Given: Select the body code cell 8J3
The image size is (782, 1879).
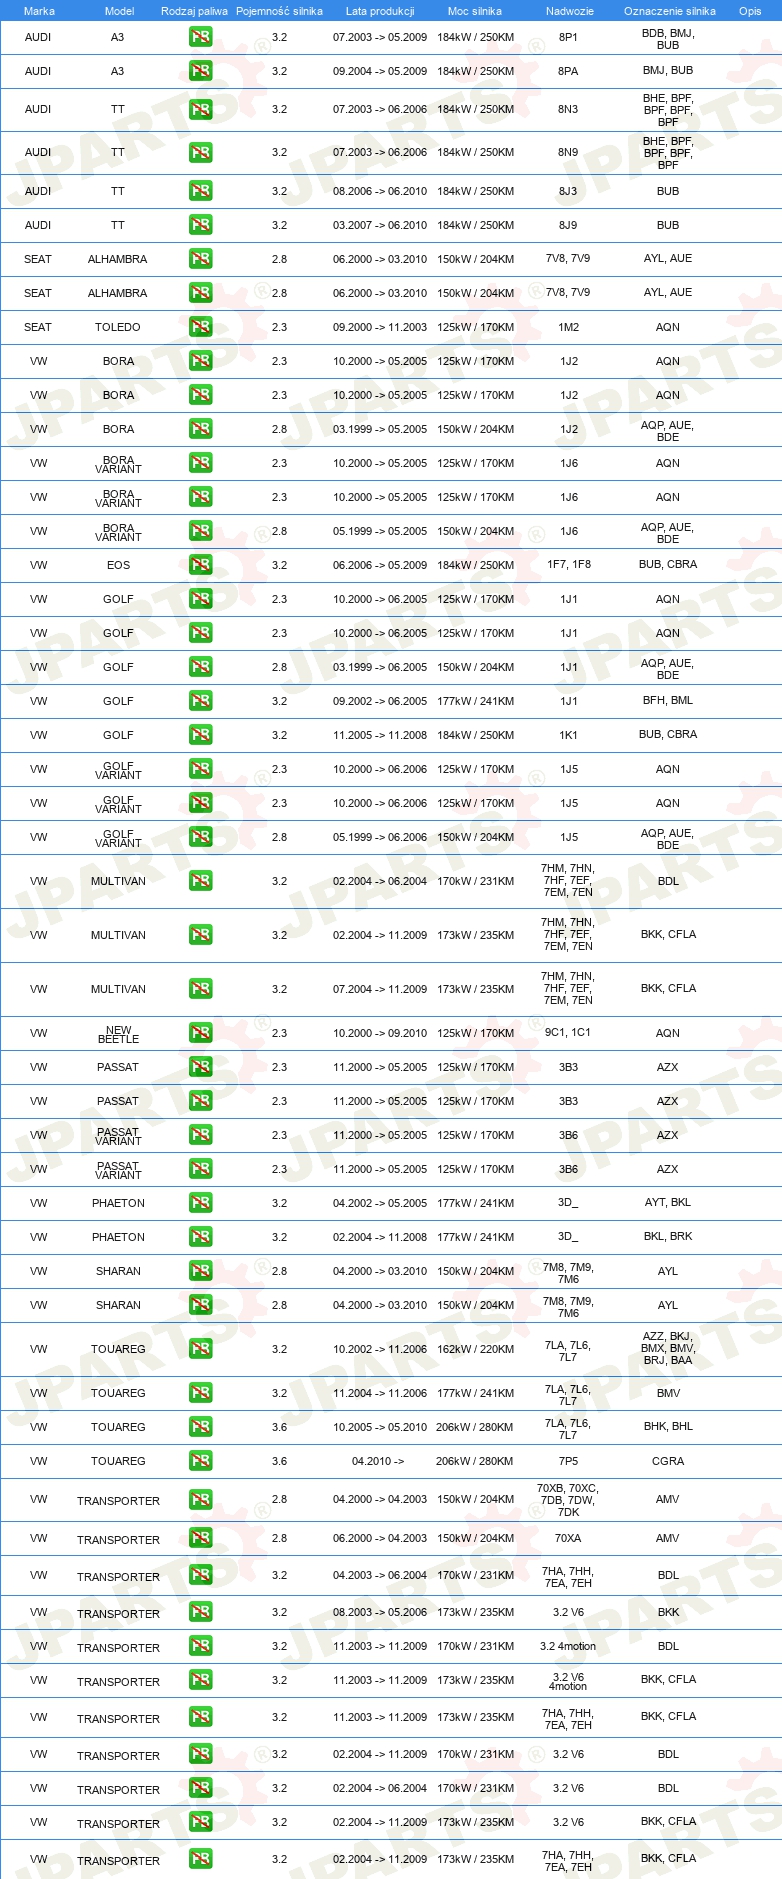Looking at the screenshot, I should tap(568, 191).
